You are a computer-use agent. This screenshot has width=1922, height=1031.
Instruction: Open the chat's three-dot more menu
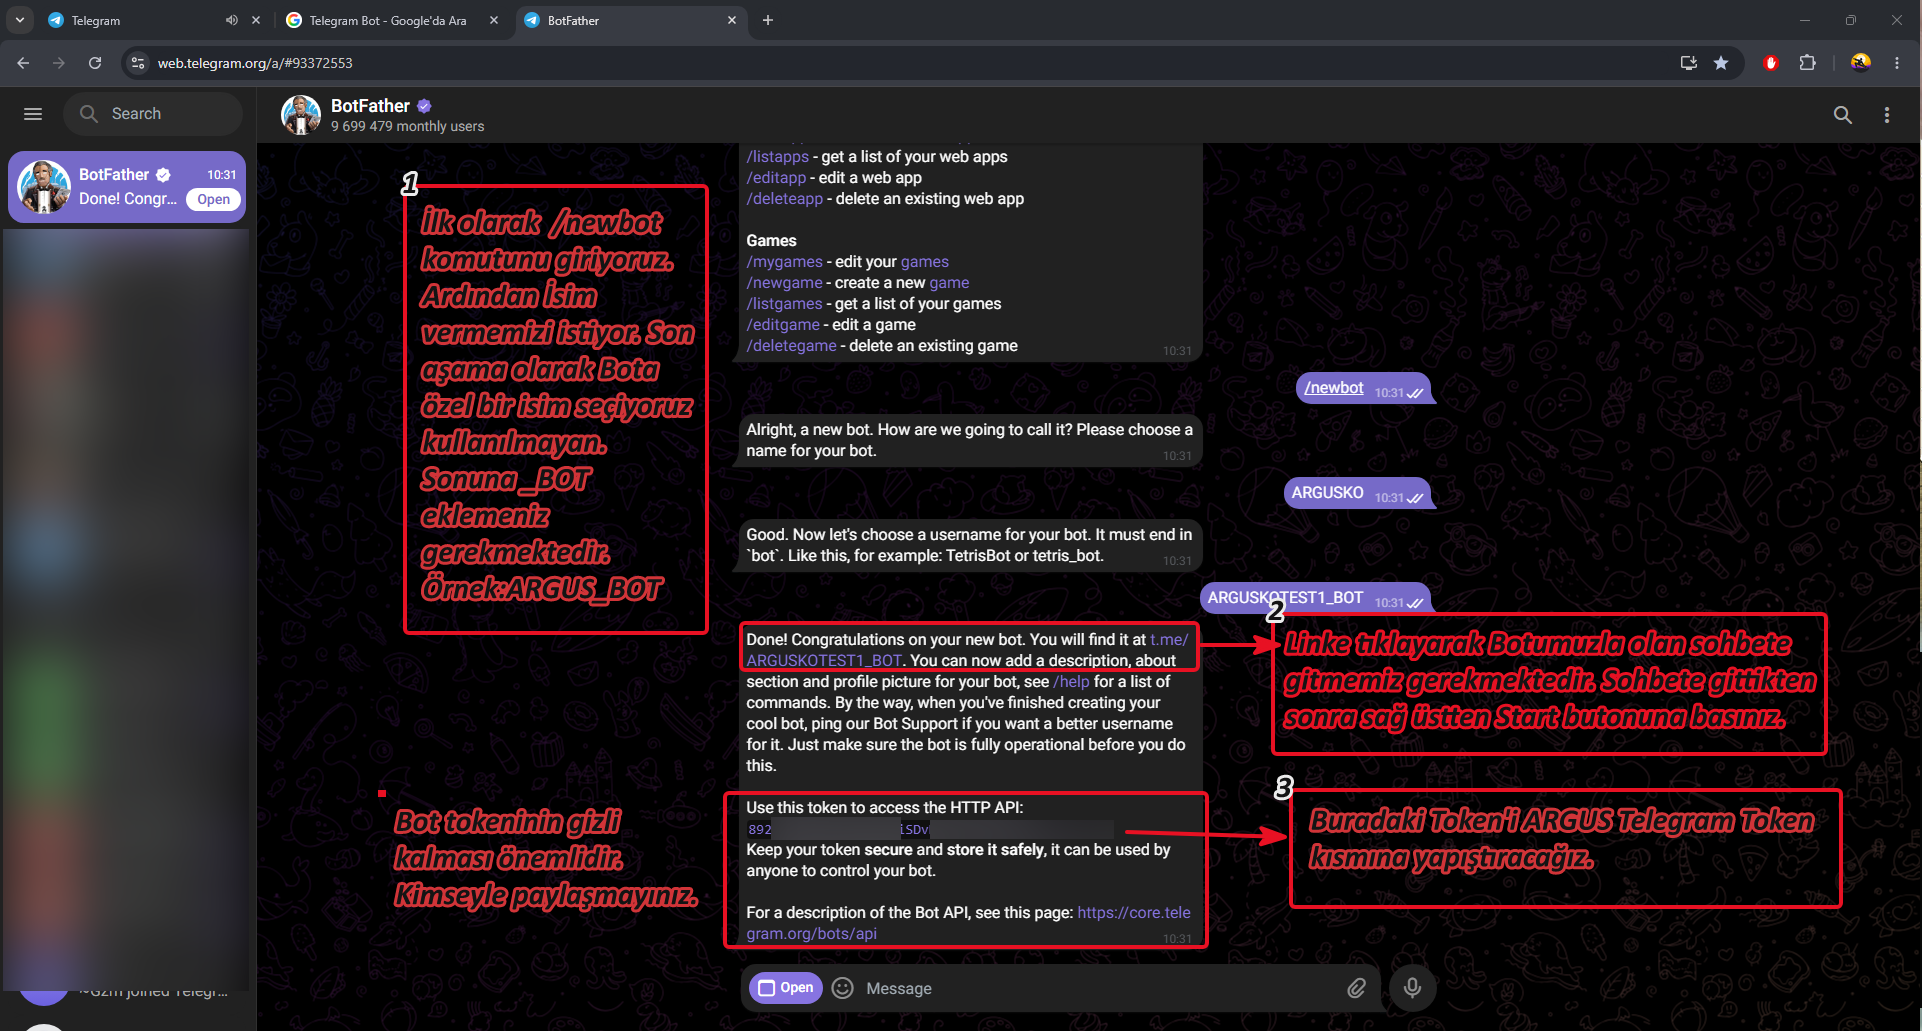(x=1887, y=115)
